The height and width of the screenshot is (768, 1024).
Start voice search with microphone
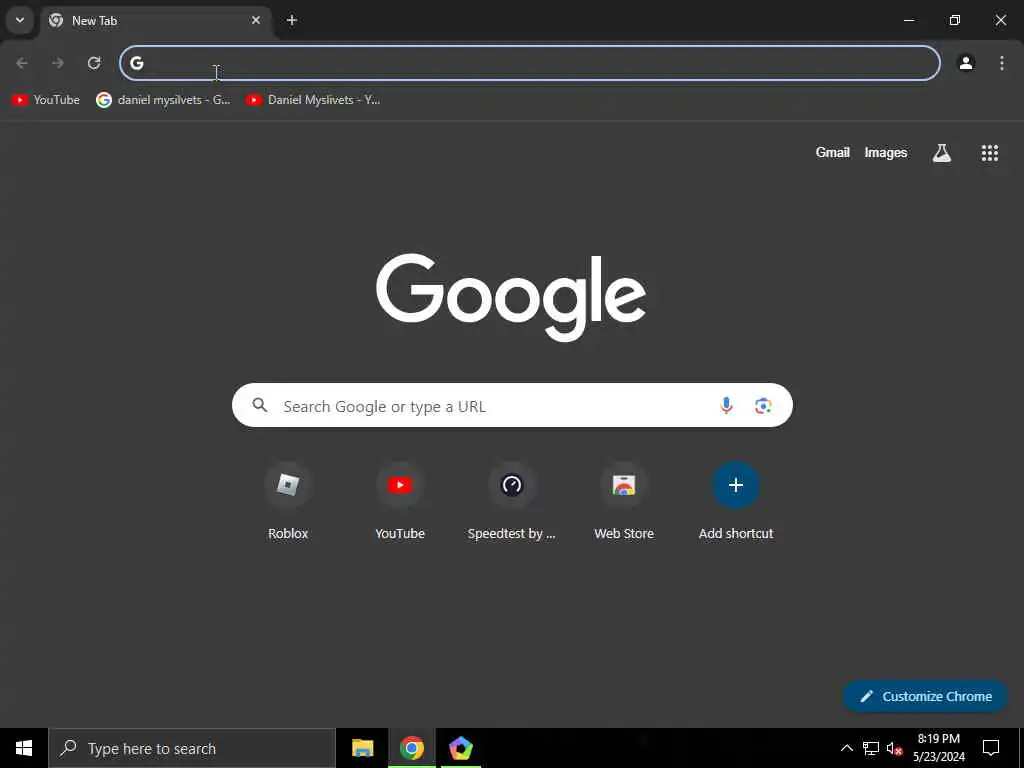pos(726,406)
